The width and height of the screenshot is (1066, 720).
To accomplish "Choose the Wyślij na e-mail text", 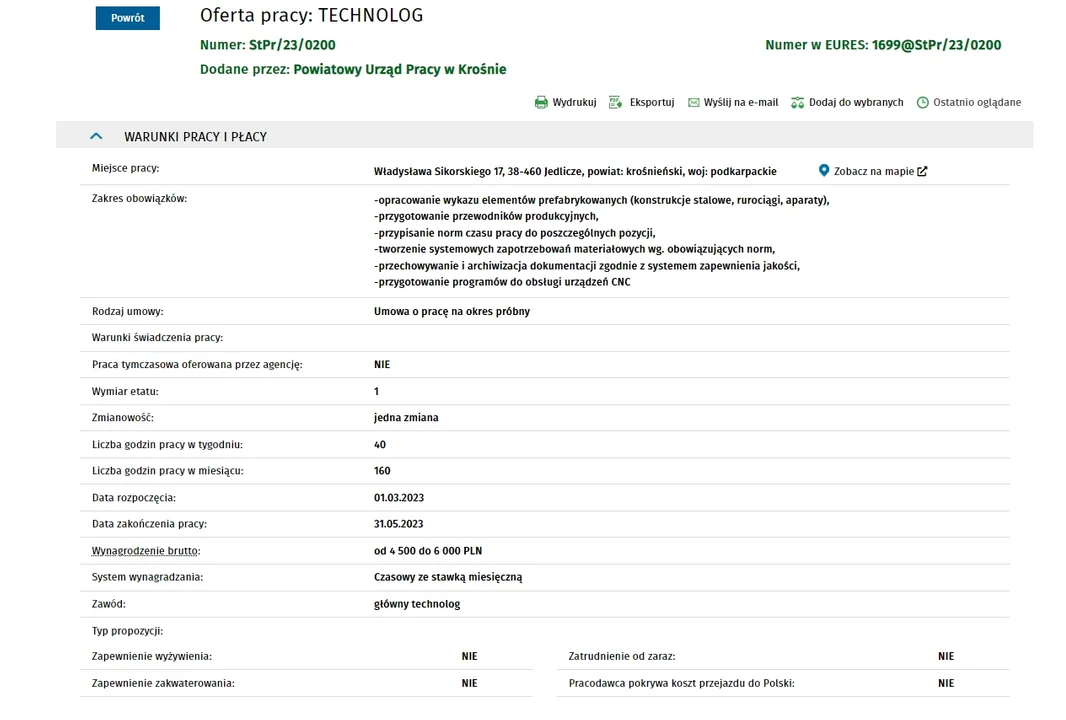I will pyautogui.click(x=740, y=102).
